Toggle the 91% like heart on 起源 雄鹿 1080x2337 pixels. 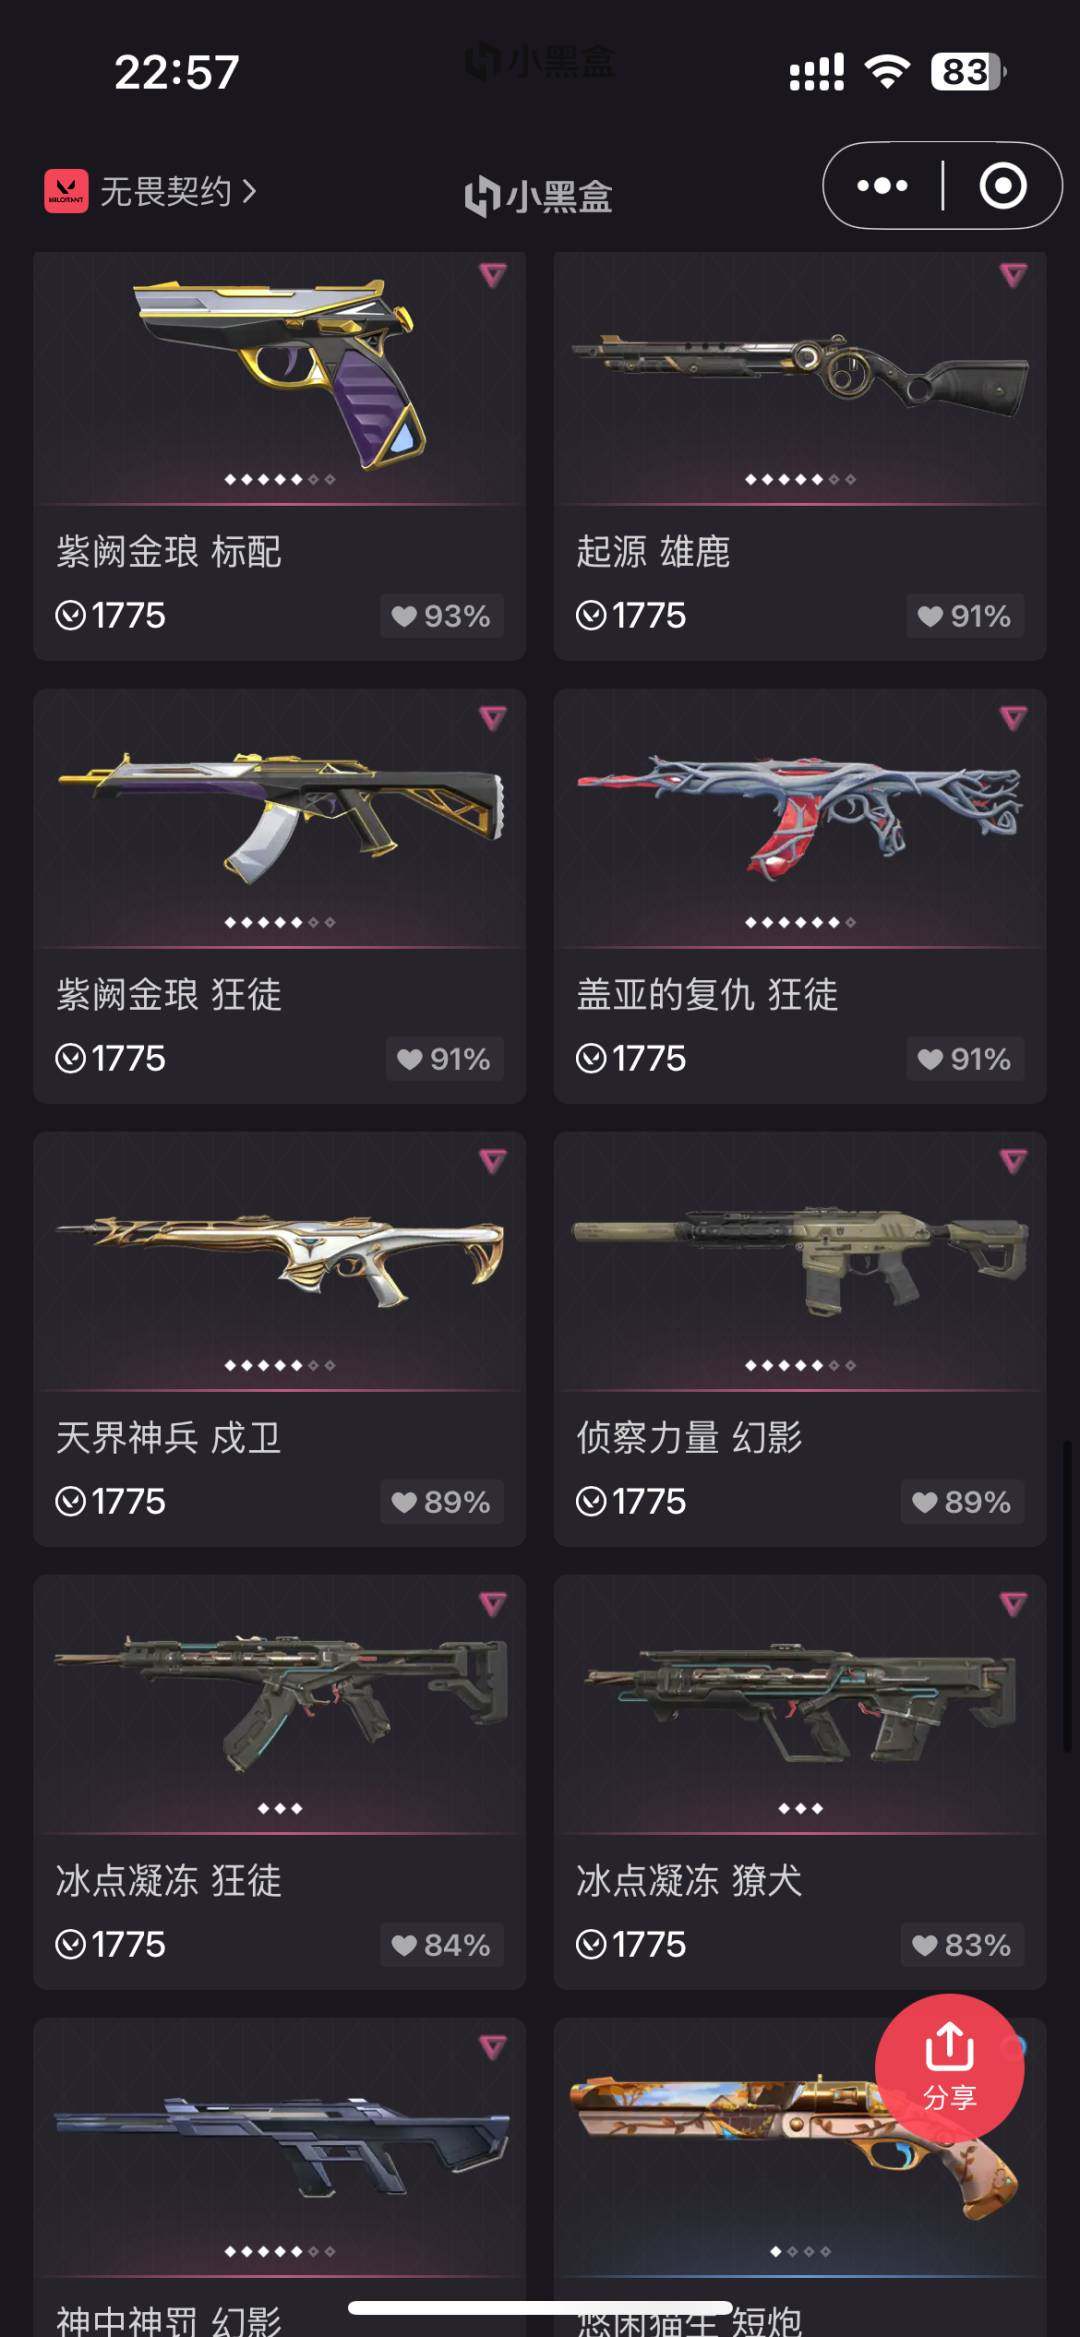tap(930, 616)
